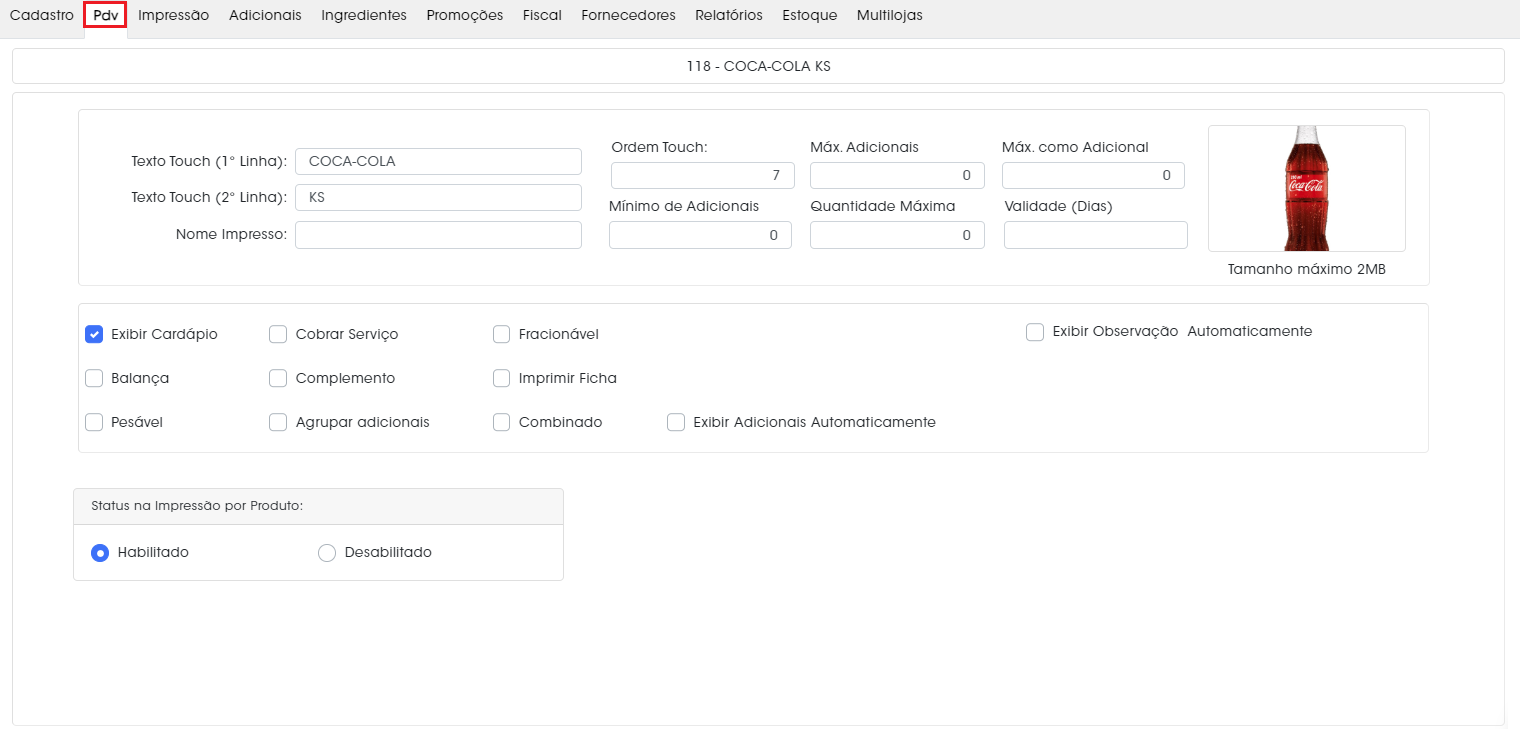Image resolution: width=1520 pixels, height=743 pixels.
Task: Focus the Nome Impresso input field
Action: tap(438, 235)
